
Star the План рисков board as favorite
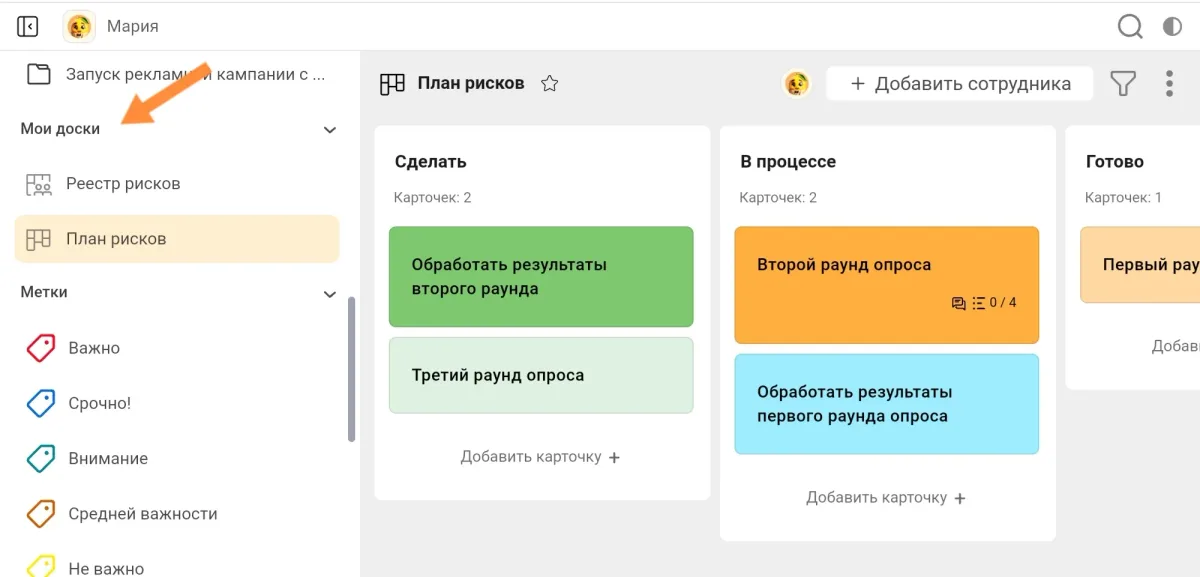coord(549,84)
